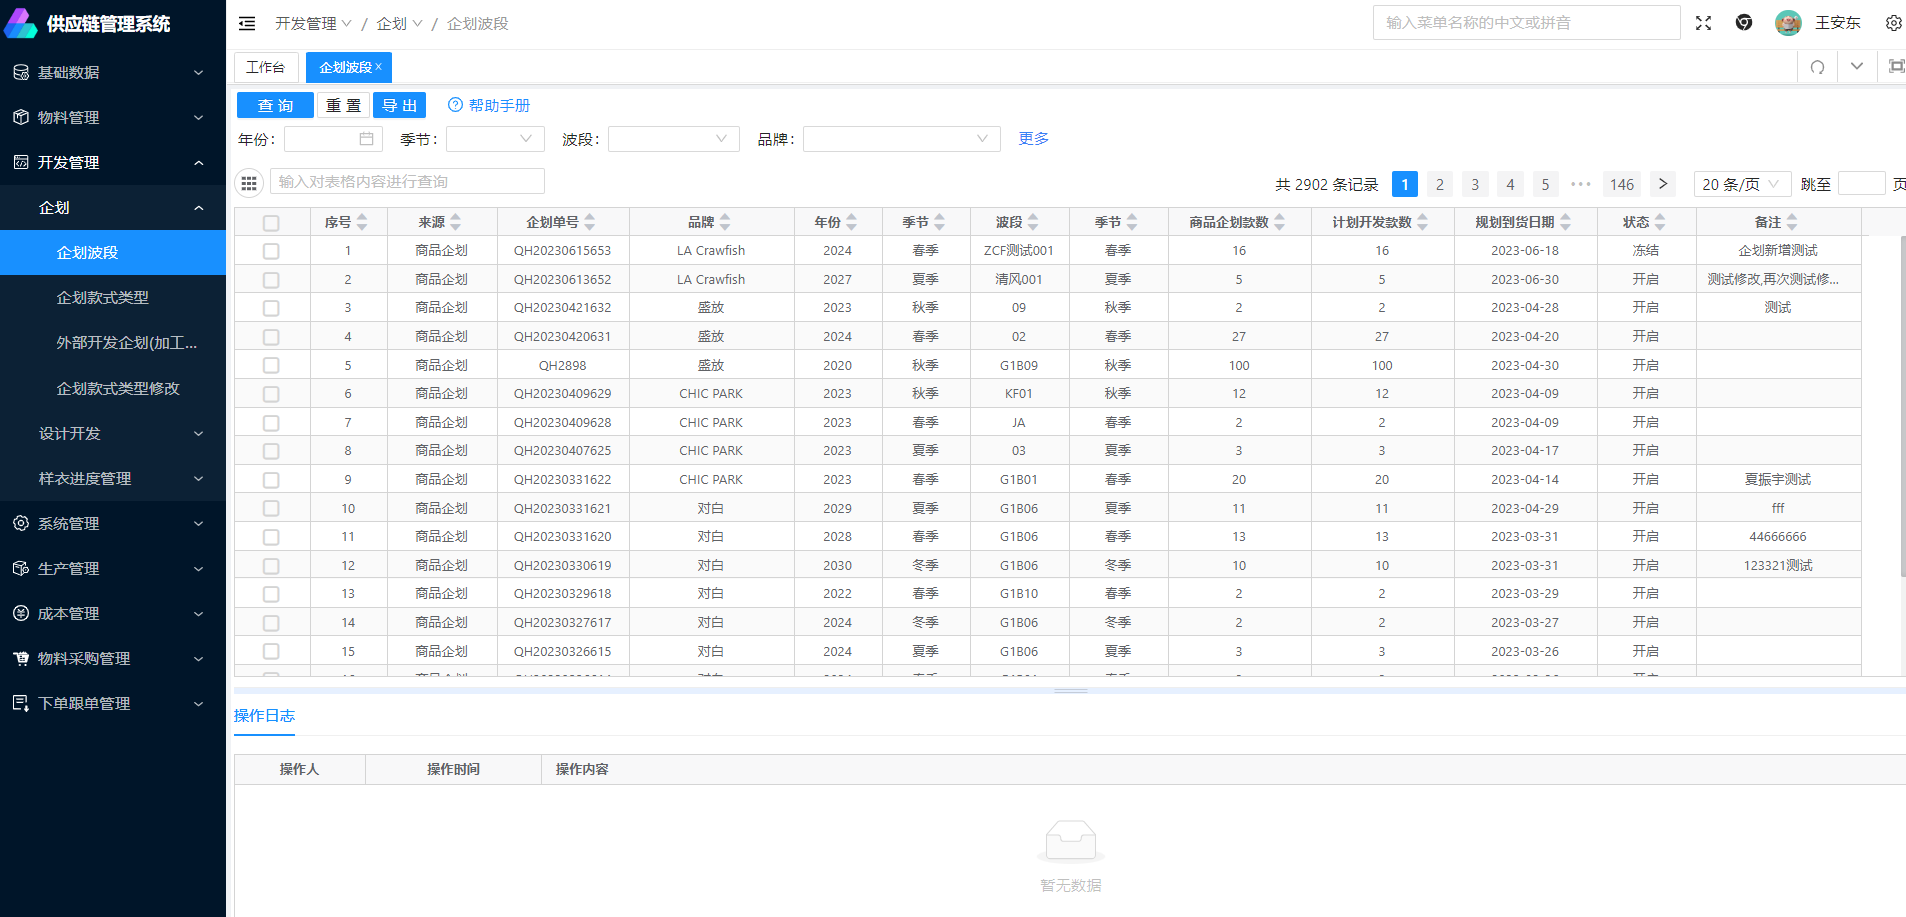This screenshot has width=1906, height=917.
Task: Select checkbox for row QH2898
Action: [271, 366]
